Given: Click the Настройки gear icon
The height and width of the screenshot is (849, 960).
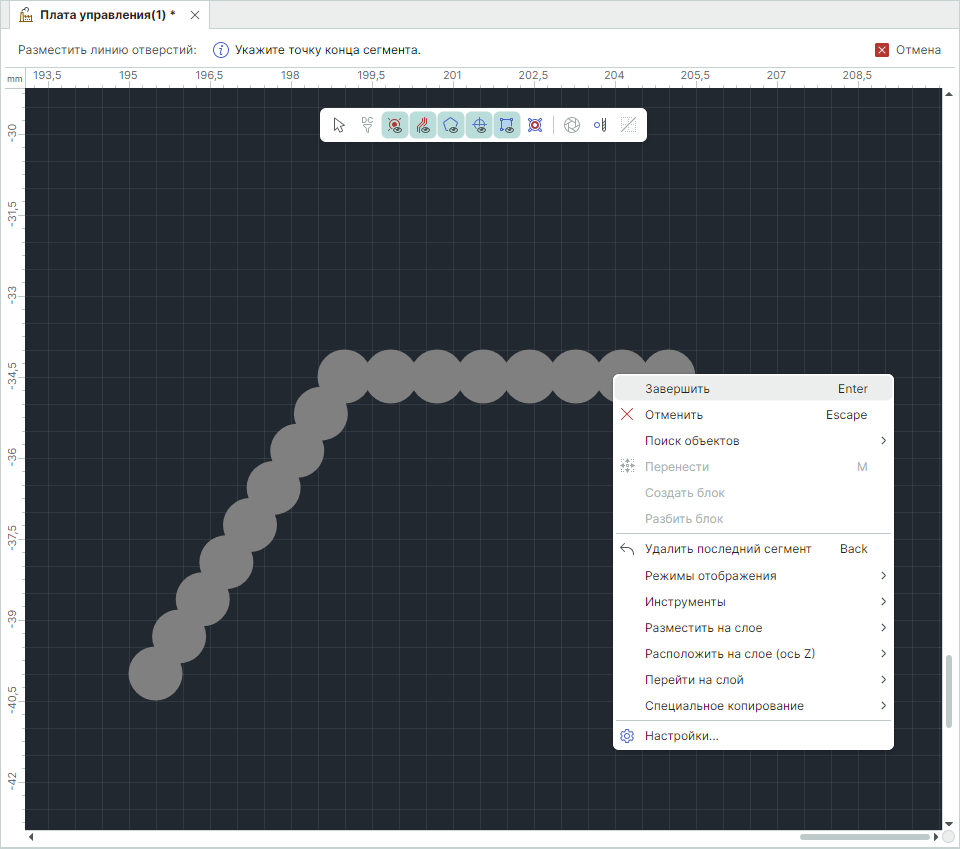Looking at the screenshot, I should click(x=627, y=736).
